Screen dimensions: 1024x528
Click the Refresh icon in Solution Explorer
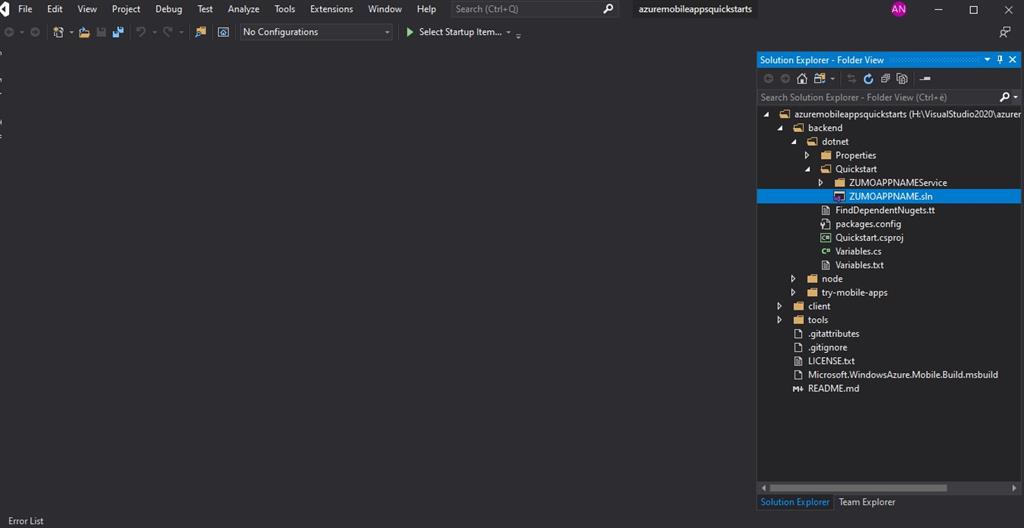(x=869, y=79)
